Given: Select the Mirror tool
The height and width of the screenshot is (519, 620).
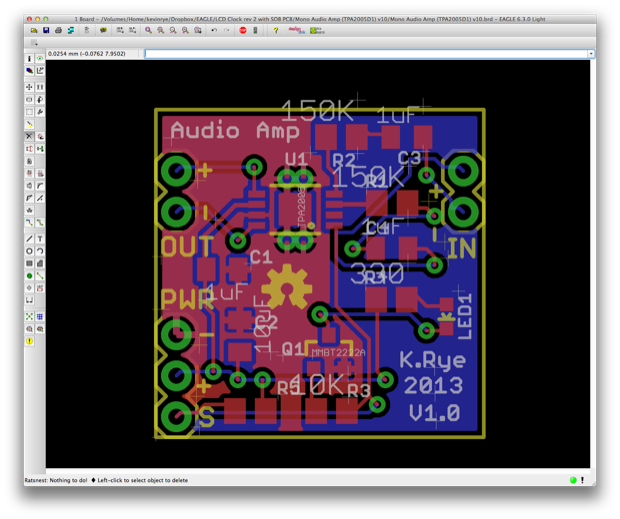Looking at the screenshot, I should pos(29,100).
